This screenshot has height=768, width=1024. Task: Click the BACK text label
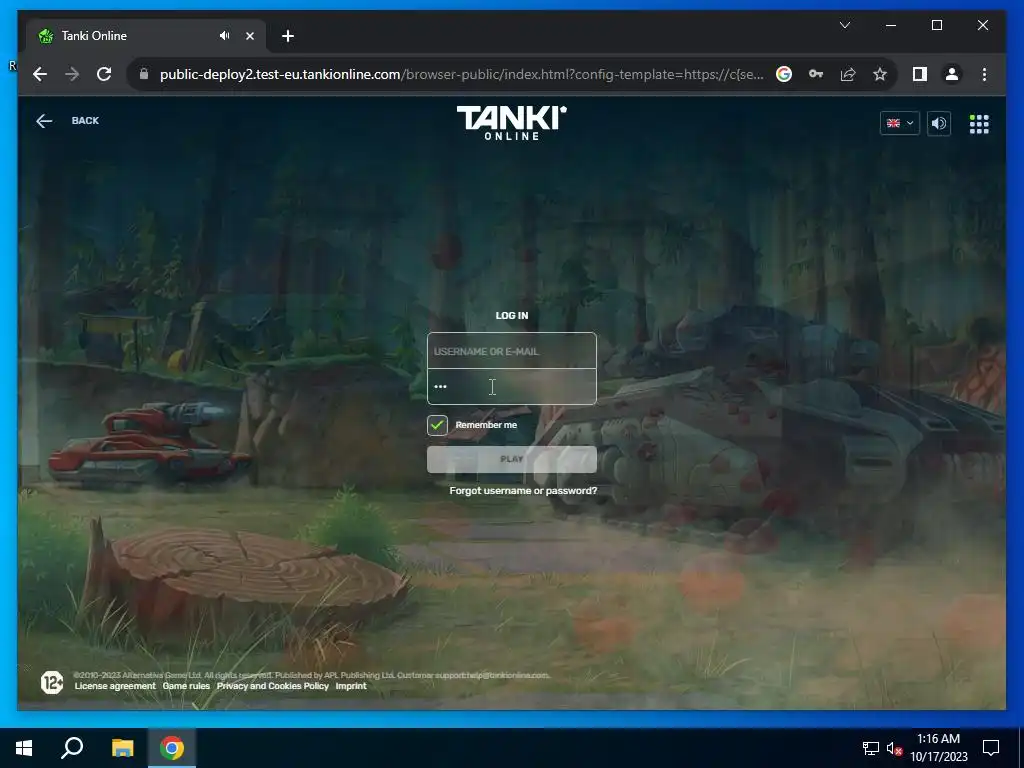pyautogui.click(x=85, y=121)
